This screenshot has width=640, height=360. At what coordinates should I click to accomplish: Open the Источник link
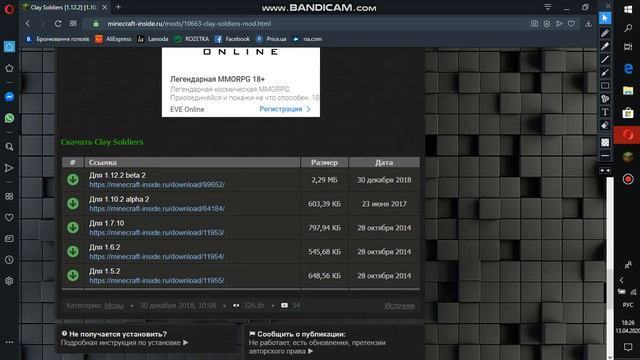point(400,305)
